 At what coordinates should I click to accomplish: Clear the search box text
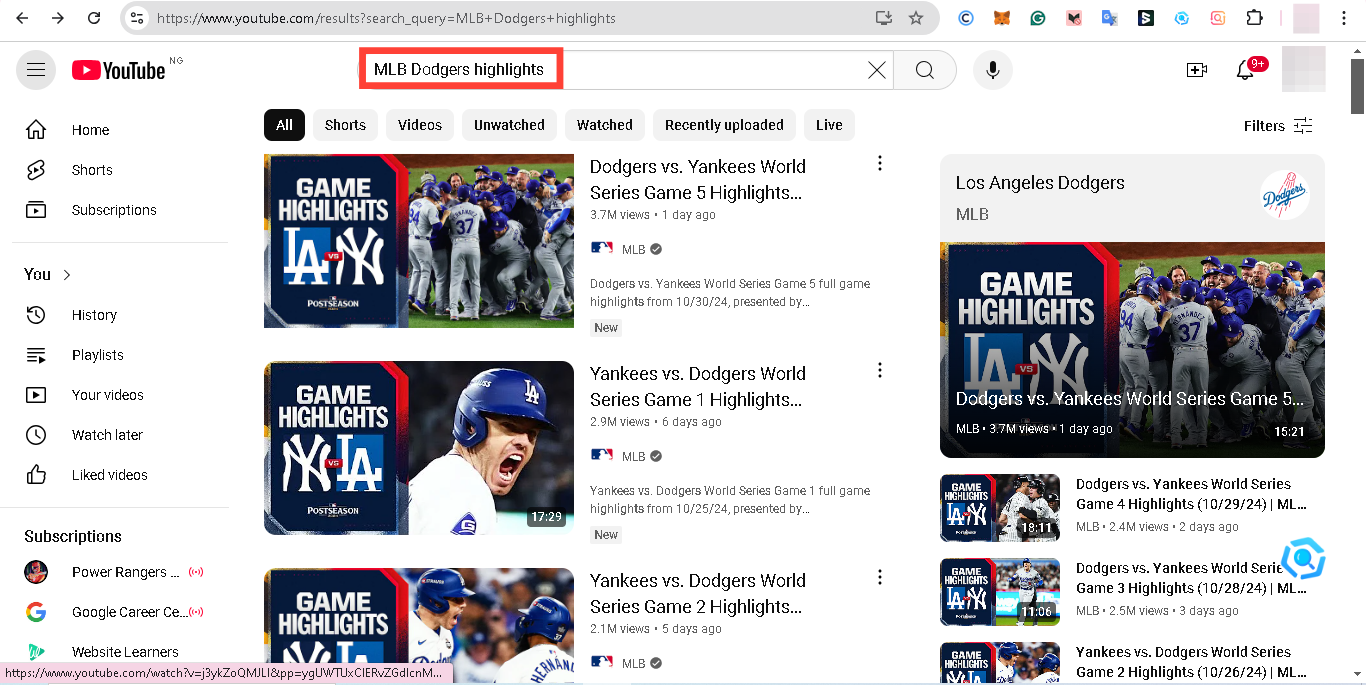[876, 70]
